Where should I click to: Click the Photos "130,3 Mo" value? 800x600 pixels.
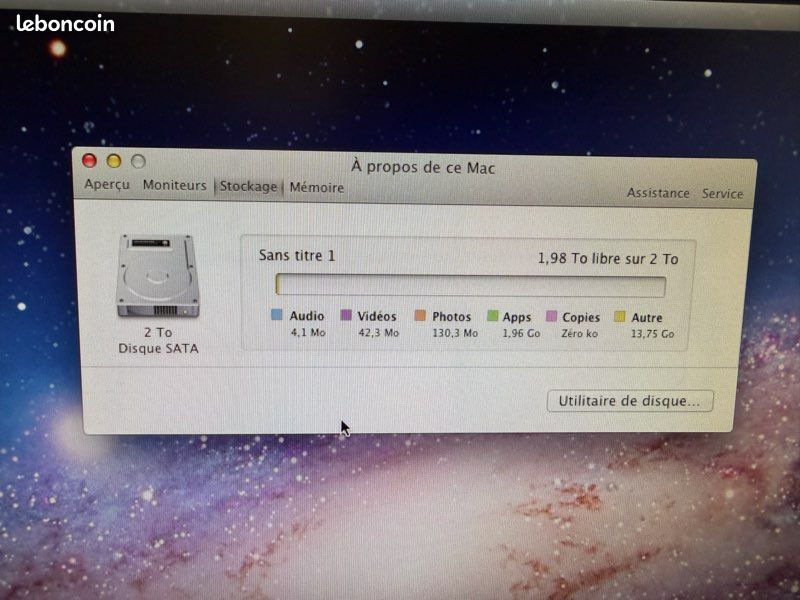click(455, 333)
